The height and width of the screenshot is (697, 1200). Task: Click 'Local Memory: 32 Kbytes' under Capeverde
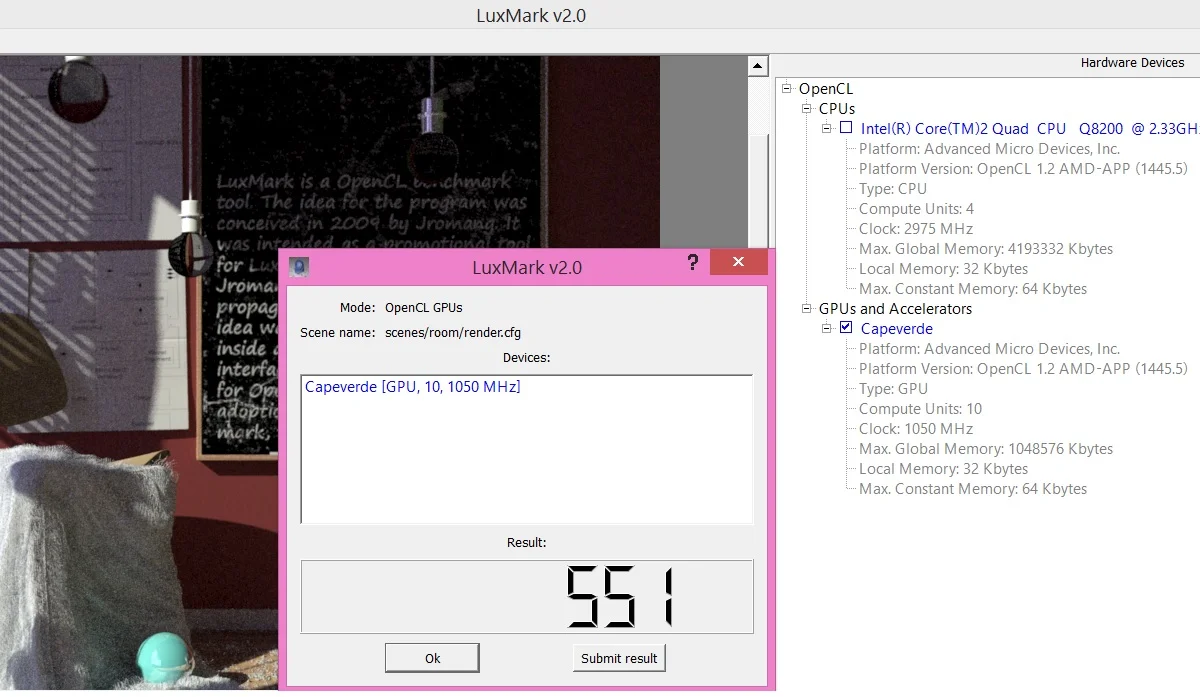(x=943, y=469)
